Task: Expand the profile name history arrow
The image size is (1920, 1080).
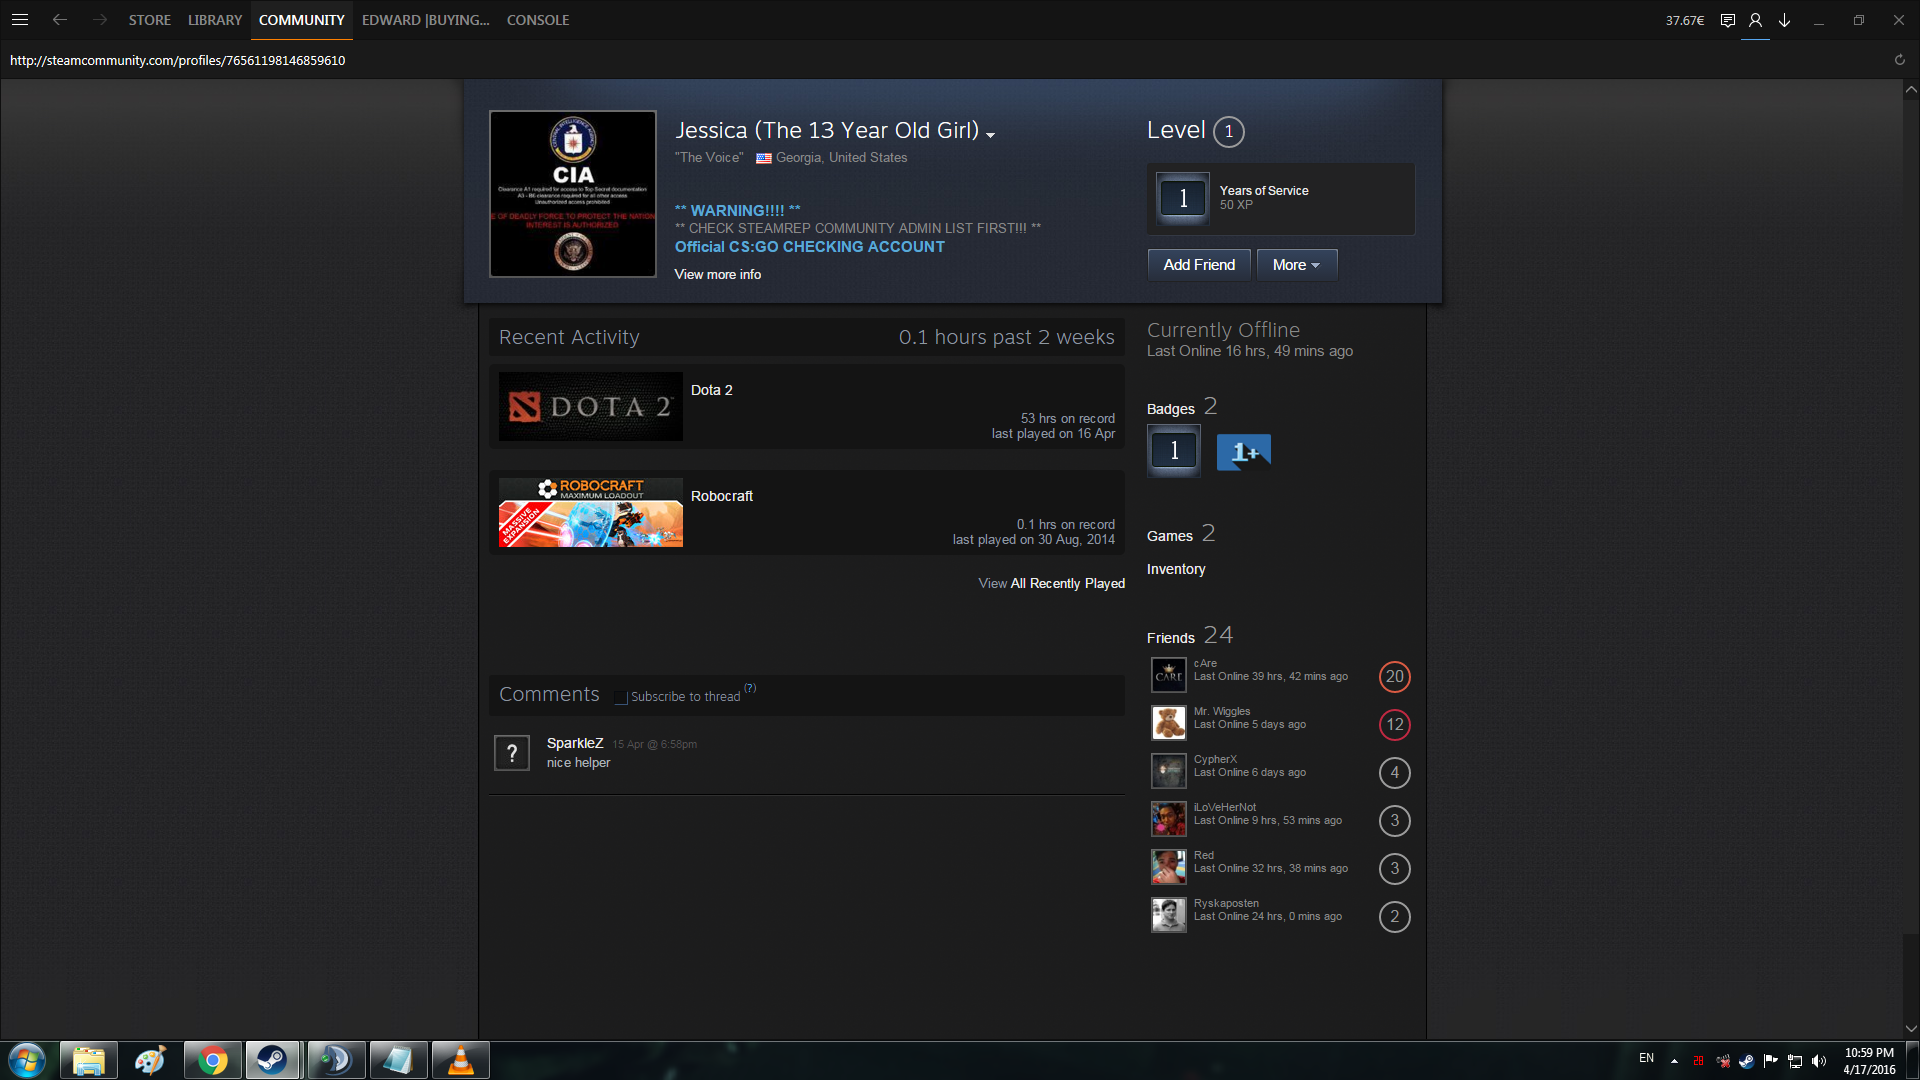Action: [990, 135]
